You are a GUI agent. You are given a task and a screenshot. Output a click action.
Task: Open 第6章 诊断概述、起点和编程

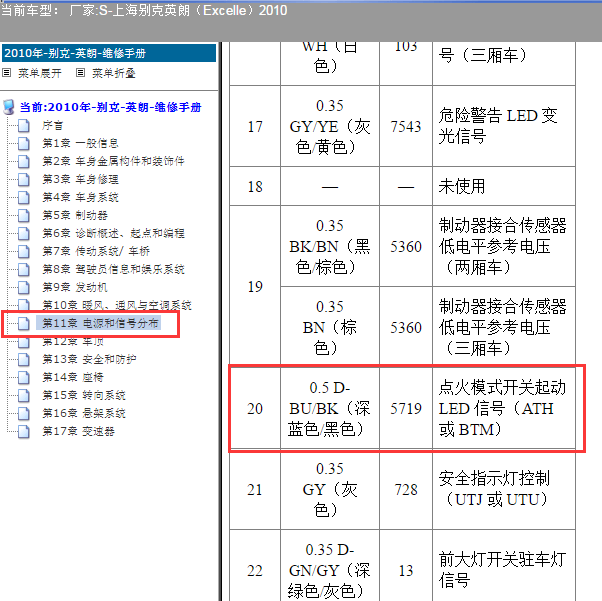[x=113, y=233]
